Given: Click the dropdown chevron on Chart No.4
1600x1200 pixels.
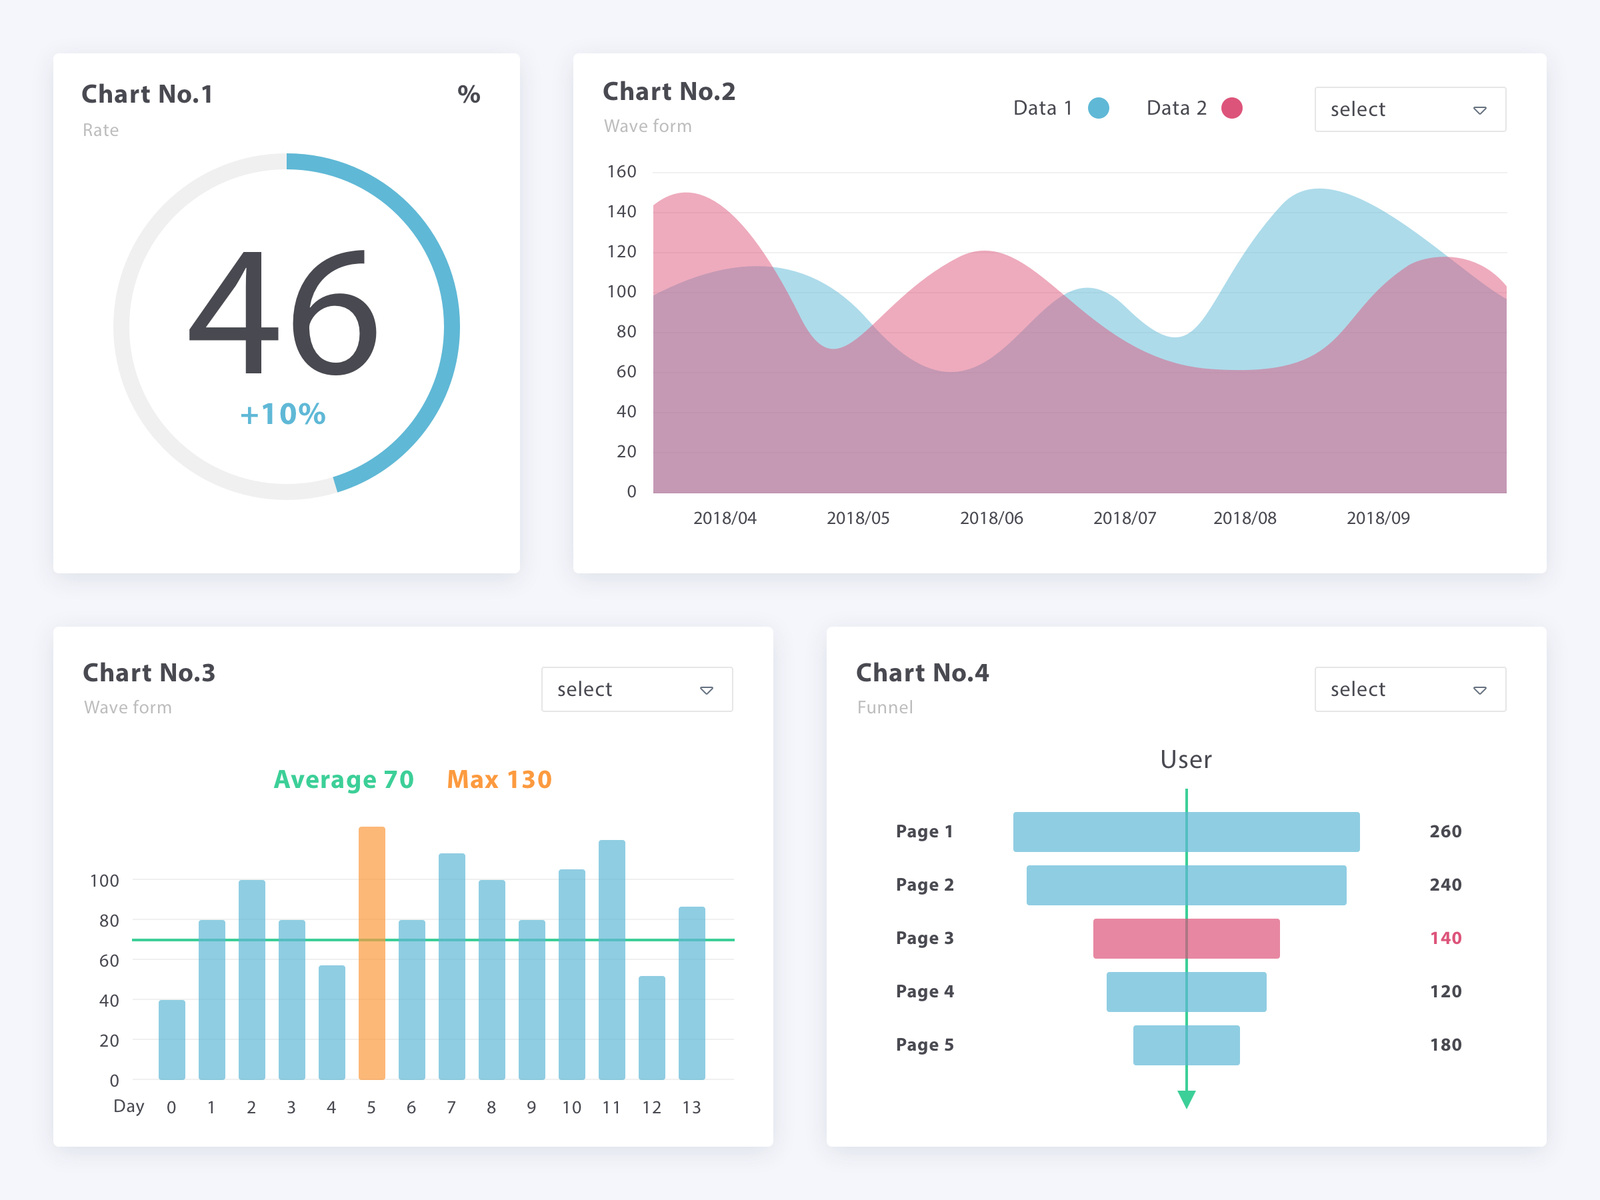Looking at the screenshot, I should [x=1481, y=689].
